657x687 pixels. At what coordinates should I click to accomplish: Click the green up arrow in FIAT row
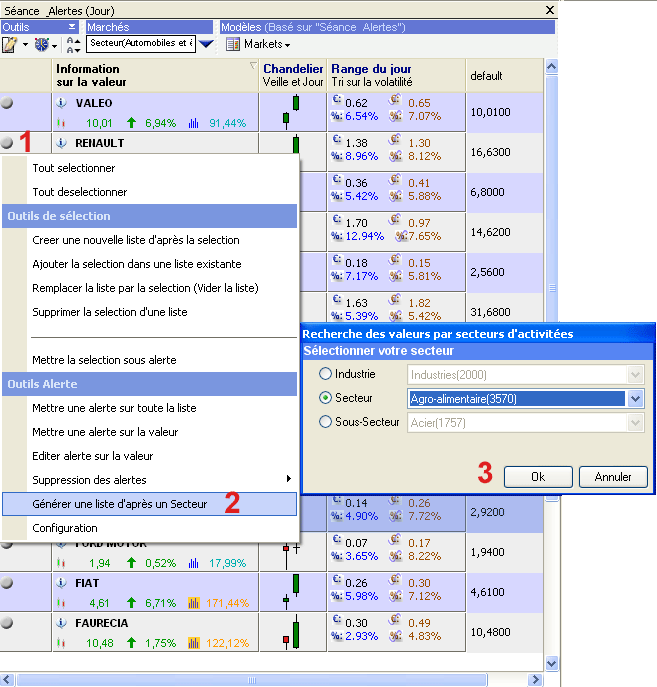tap(131, 603)
